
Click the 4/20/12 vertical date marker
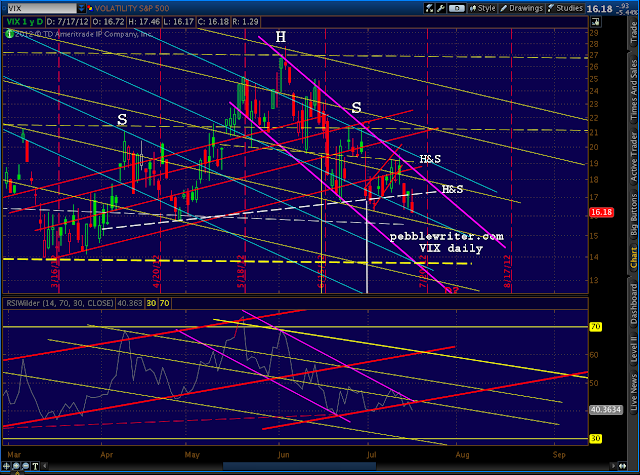pos(157,271)
